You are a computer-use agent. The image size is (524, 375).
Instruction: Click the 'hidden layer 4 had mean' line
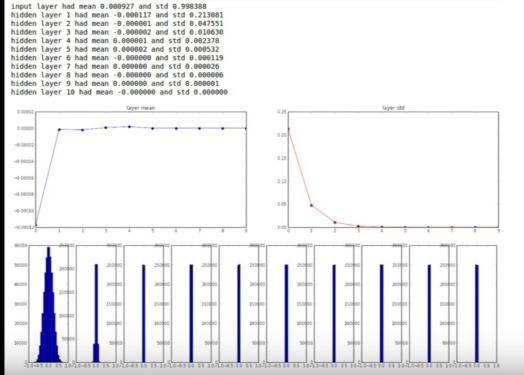[115, 41]
